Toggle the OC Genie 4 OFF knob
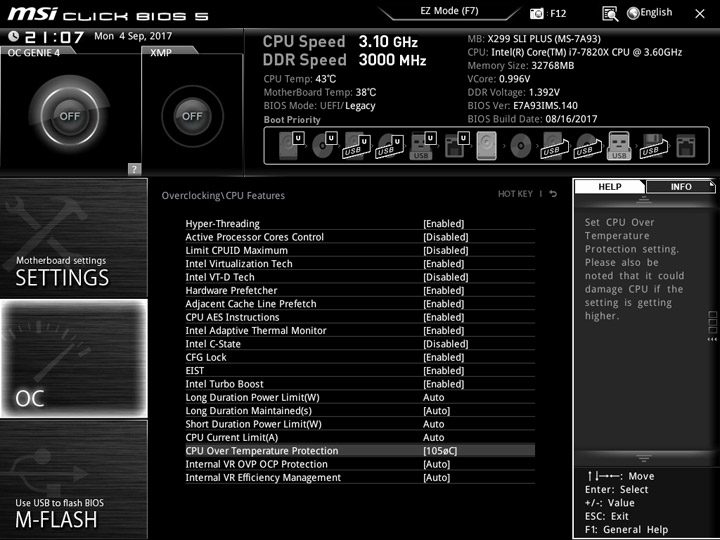 pos(69,116)
